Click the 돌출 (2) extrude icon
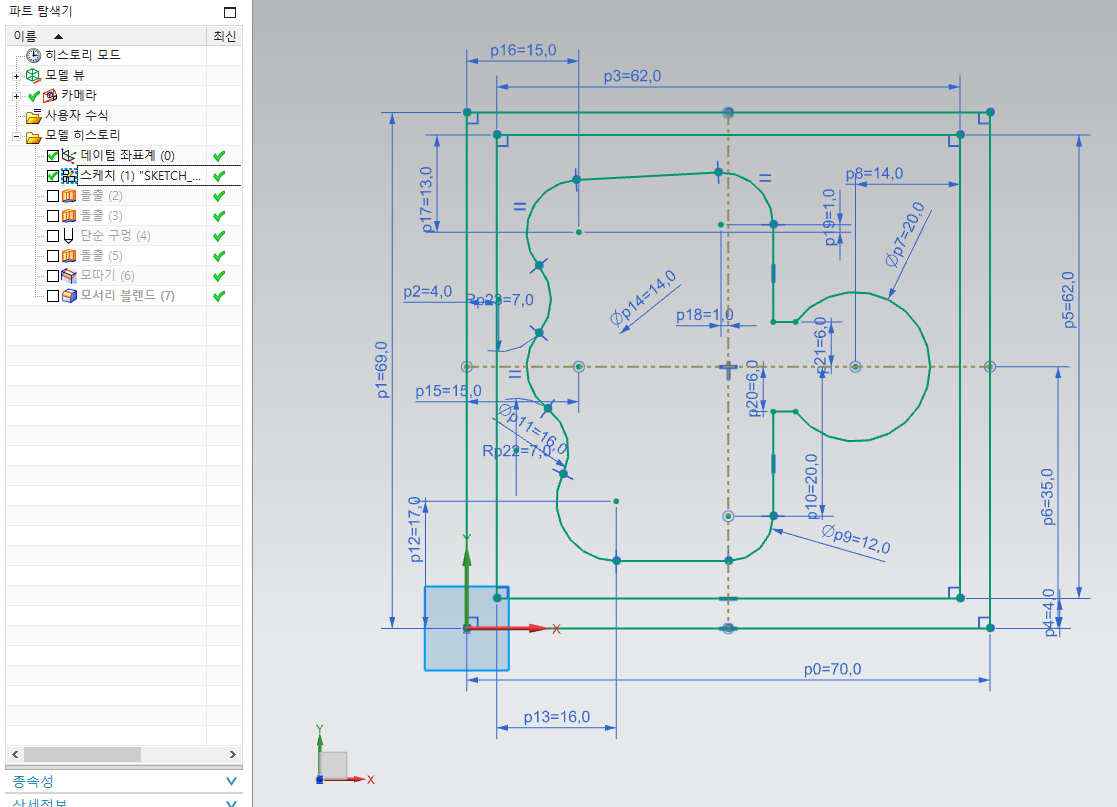1117x807 pixels. pyautogui.click(x=69, y=196)
